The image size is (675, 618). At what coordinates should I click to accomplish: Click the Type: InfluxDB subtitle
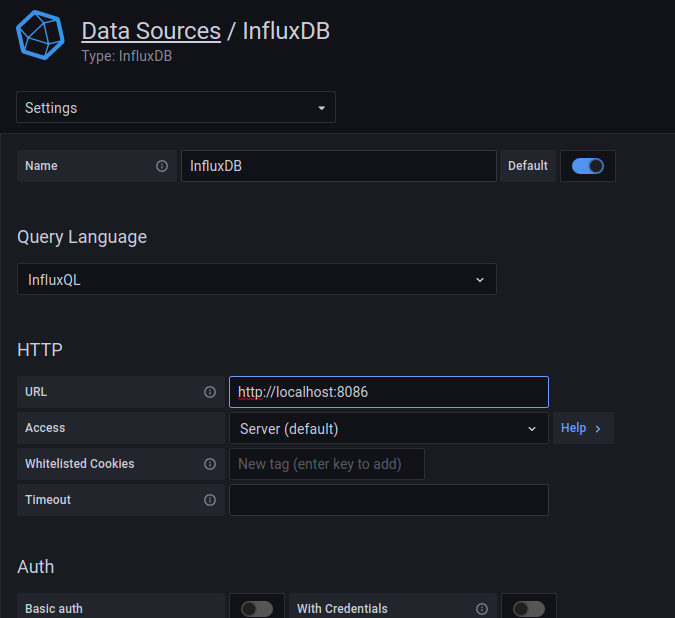(127, 56)
